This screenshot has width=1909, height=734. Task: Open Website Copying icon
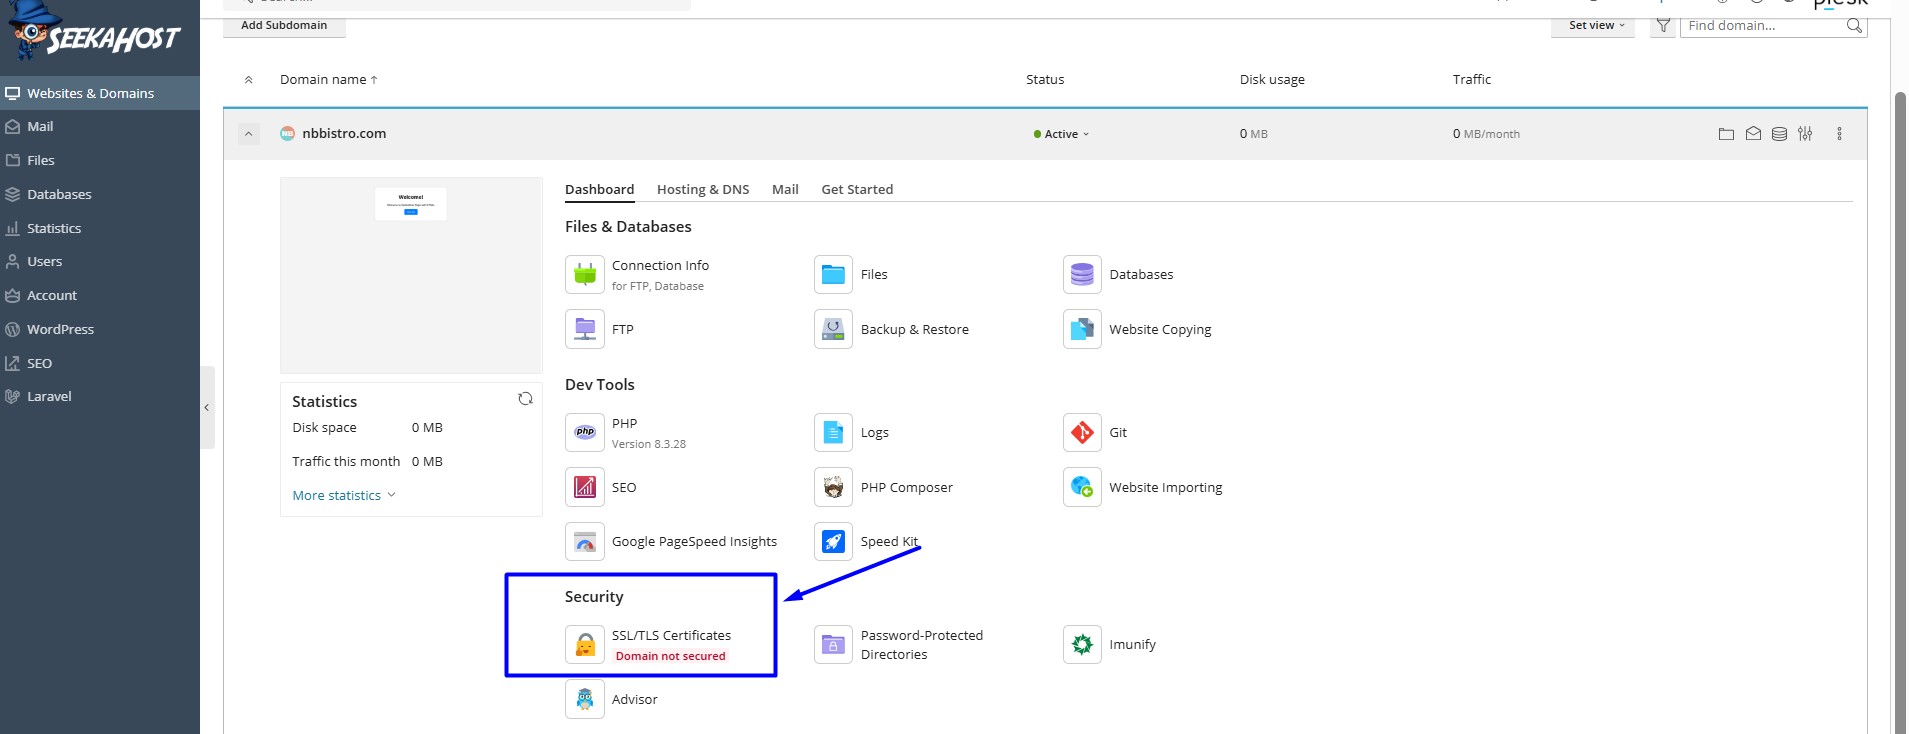1082,329
